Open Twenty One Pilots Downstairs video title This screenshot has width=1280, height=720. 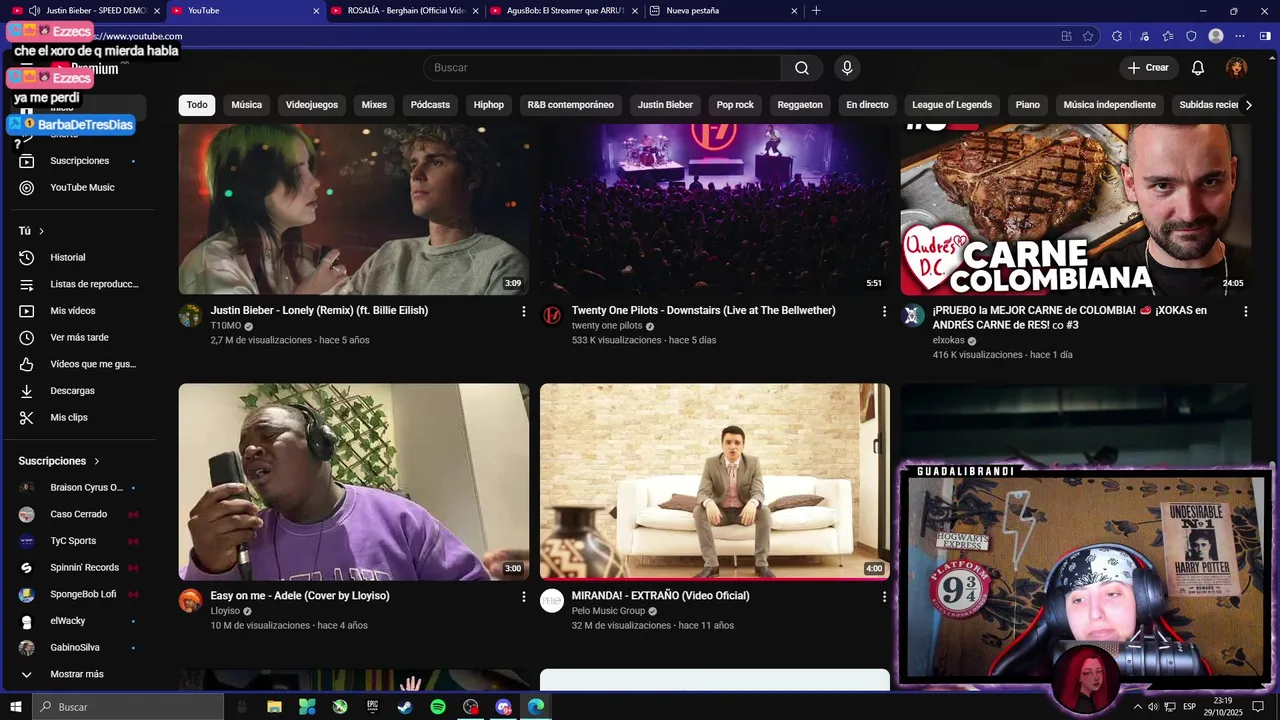click(703, 310)
